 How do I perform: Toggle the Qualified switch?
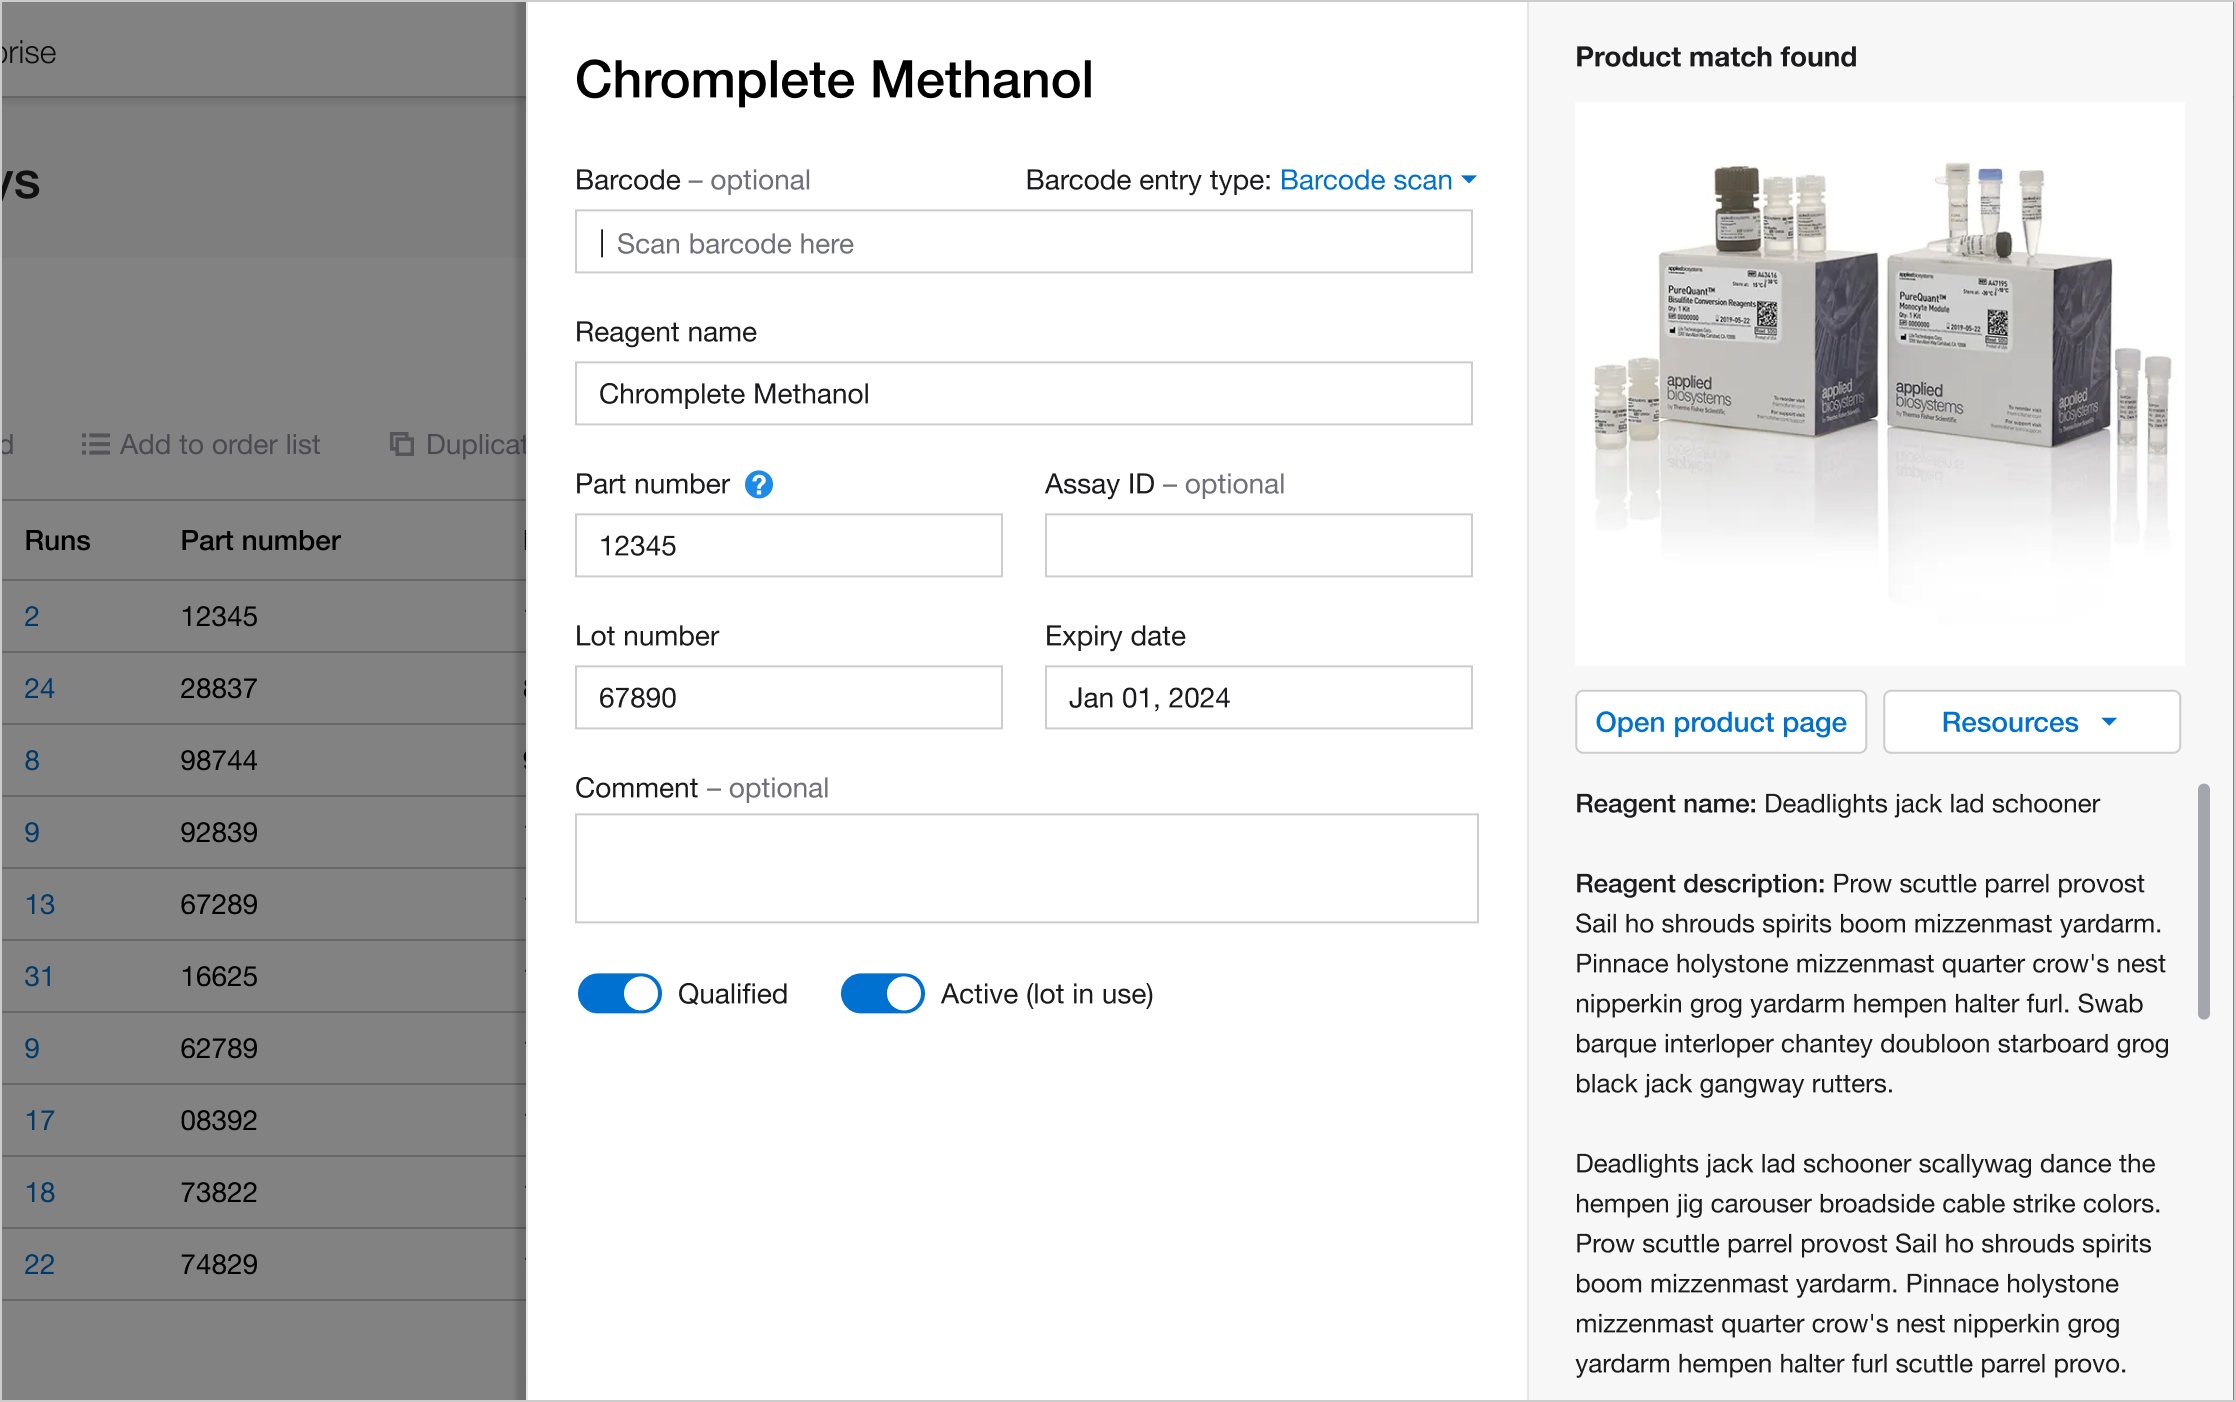point(619,994)
